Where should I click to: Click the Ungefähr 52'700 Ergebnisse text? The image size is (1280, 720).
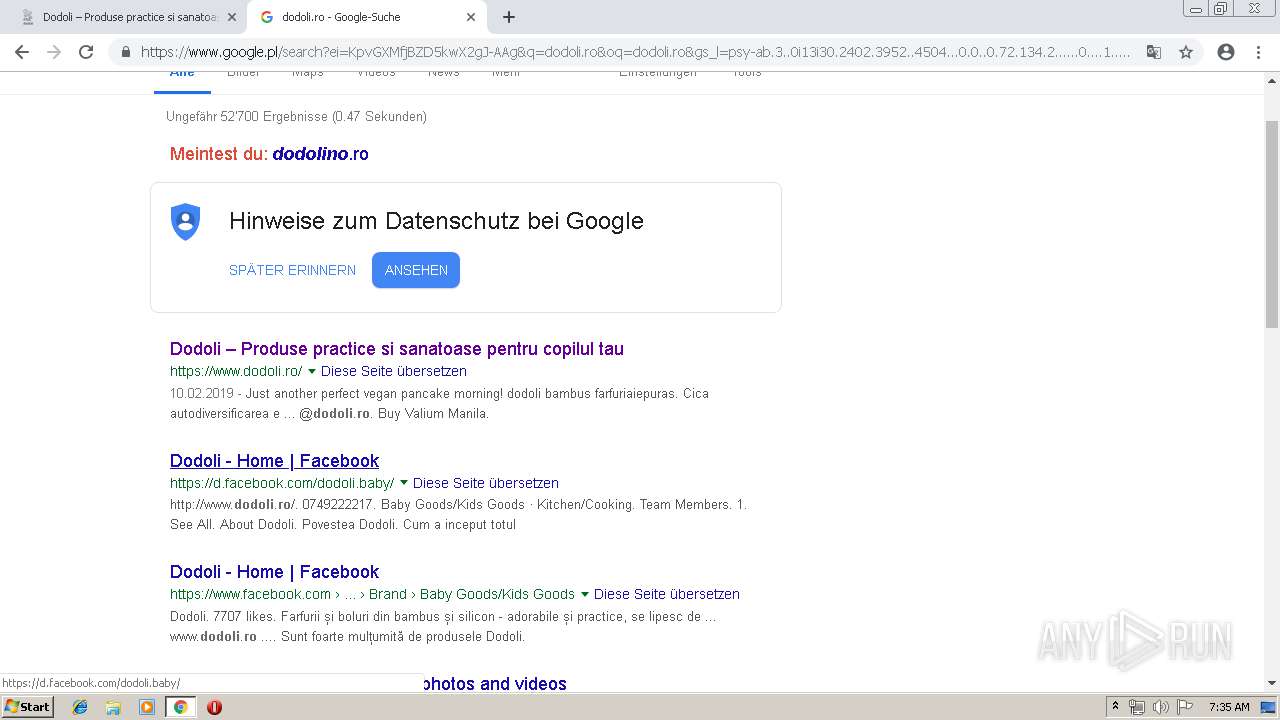pyautogui.click(x=296, y=117)
